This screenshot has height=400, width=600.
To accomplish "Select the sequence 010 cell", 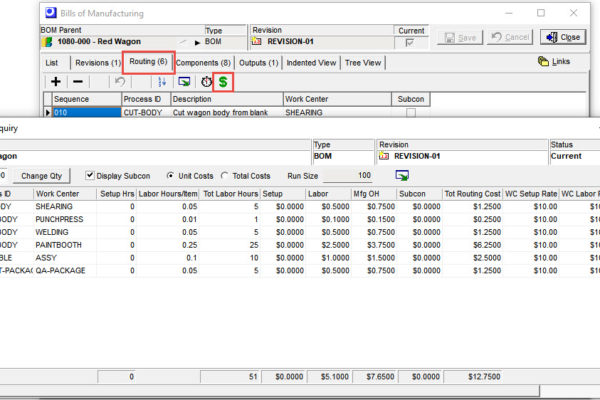I will coord(87,113).
